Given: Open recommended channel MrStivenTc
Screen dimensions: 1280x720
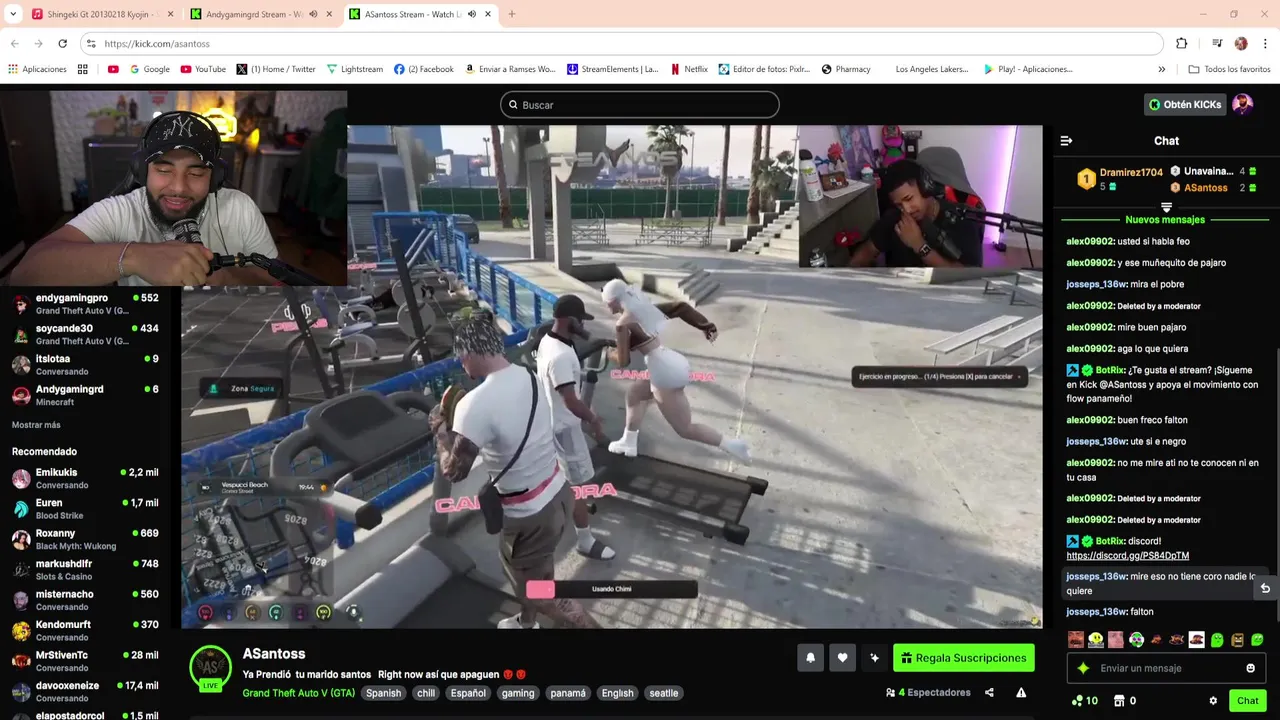Looking at the screenshot, I should point(85,661).
